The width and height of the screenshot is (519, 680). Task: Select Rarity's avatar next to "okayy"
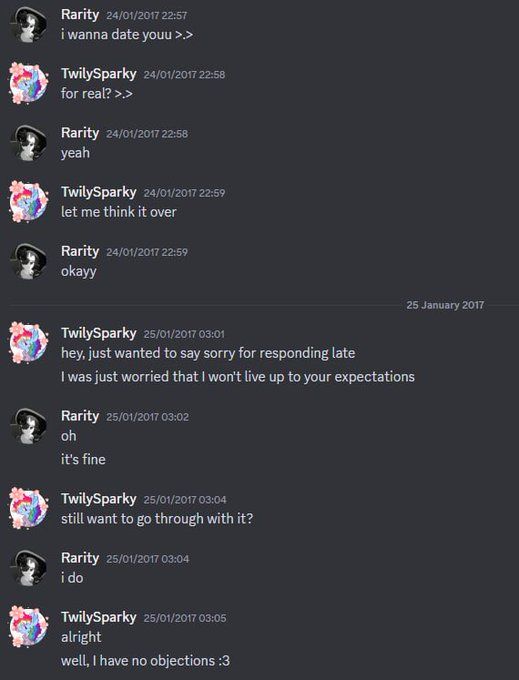29,262
